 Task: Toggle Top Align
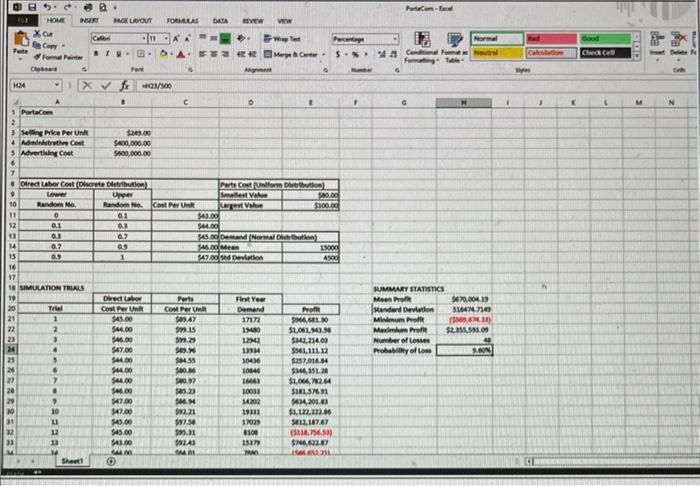coord(202,38)
